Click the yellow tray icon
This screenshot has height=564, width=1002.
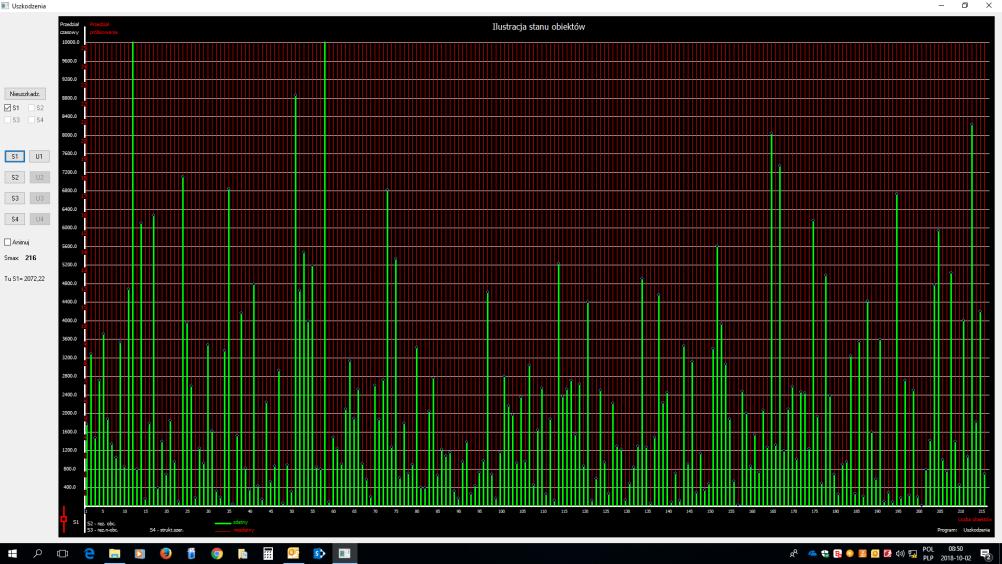[875, 553]
